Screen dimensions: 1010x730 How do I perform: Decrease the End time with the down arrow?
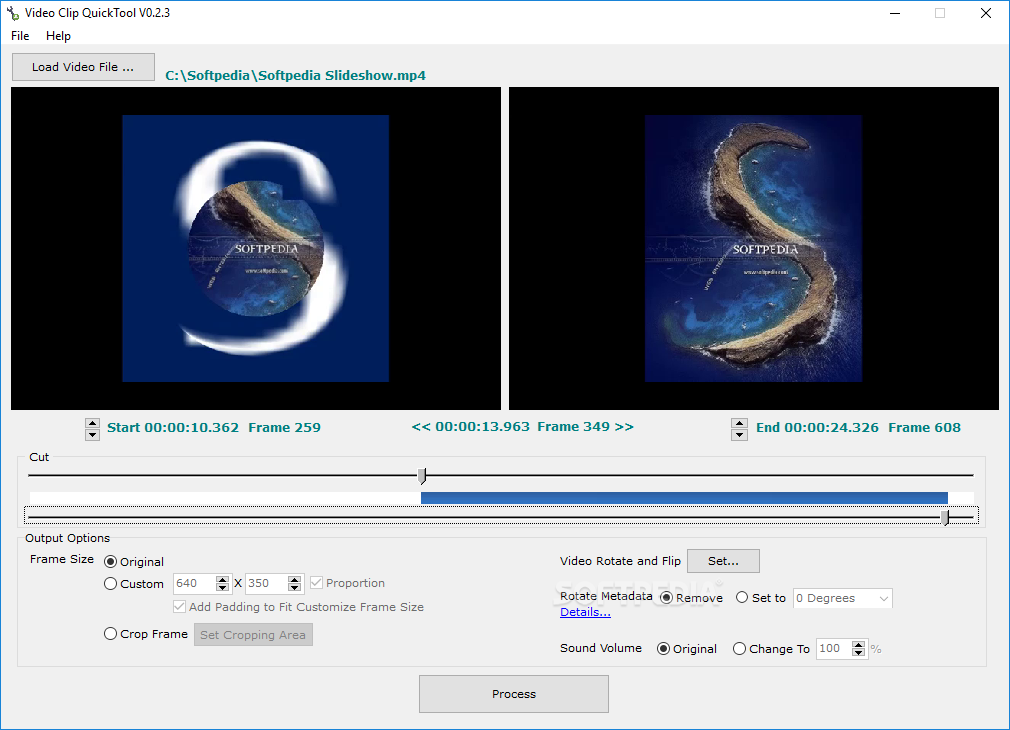(739, 435)
